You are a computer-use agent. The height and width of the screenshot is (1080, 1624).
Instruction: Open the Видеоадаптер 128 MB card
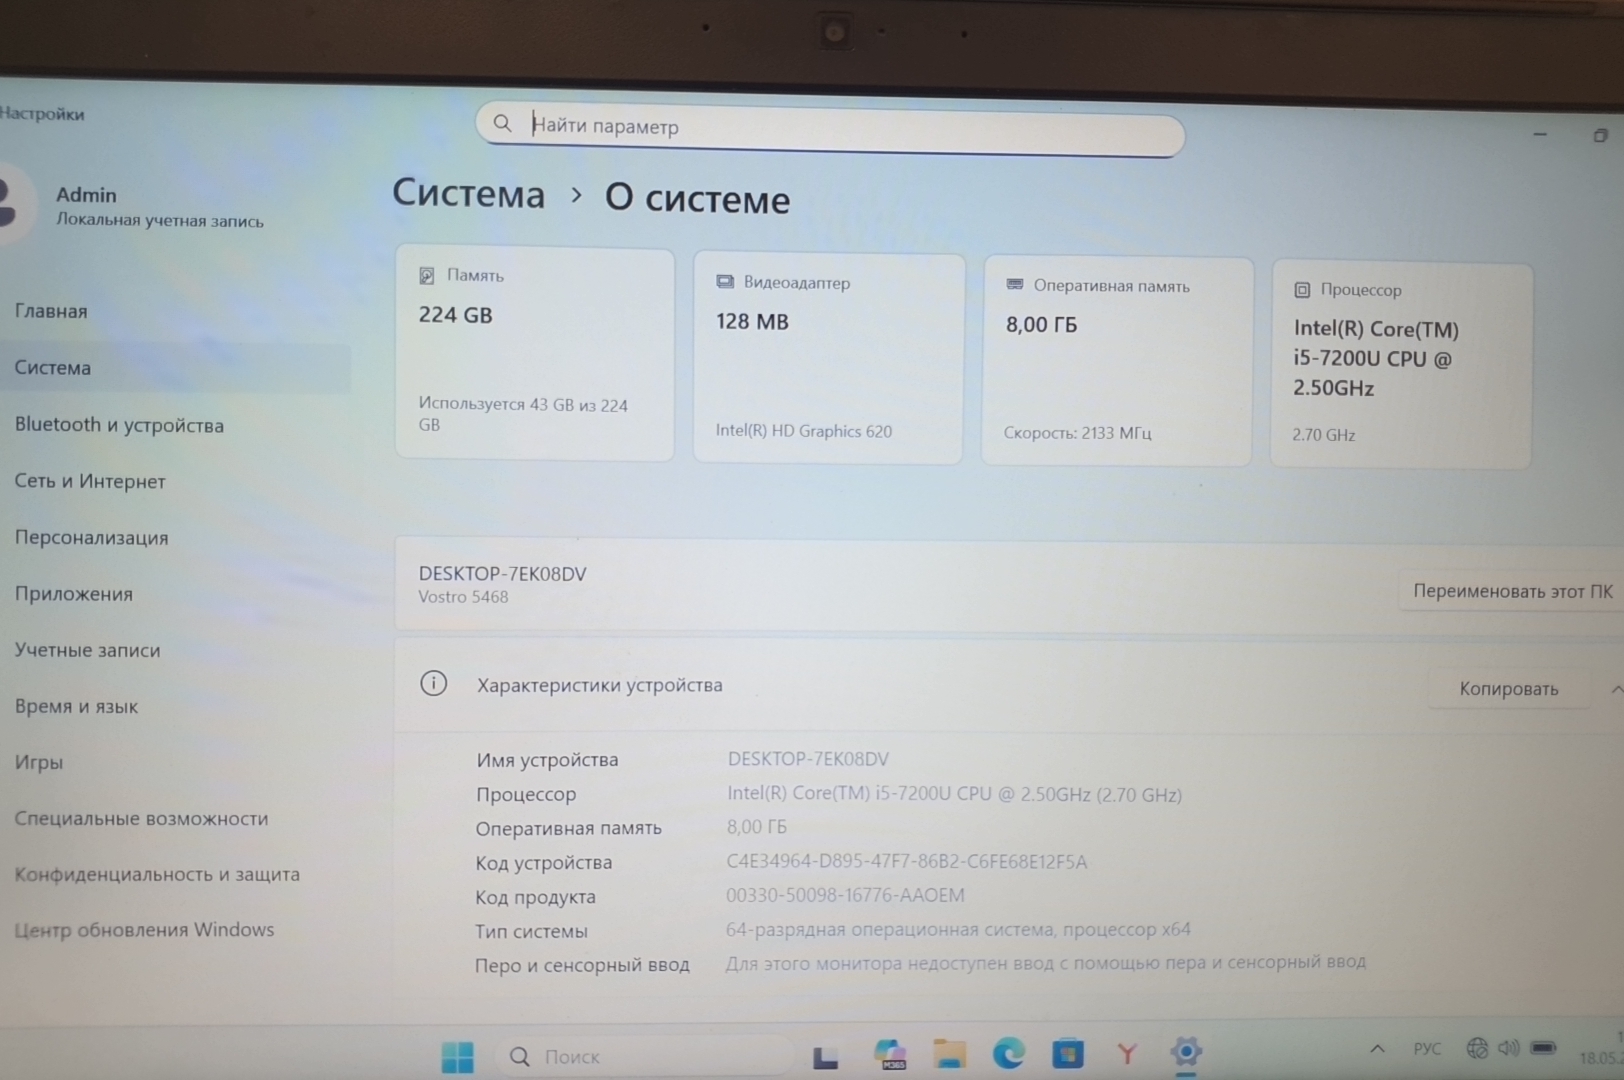click(829, 358)
